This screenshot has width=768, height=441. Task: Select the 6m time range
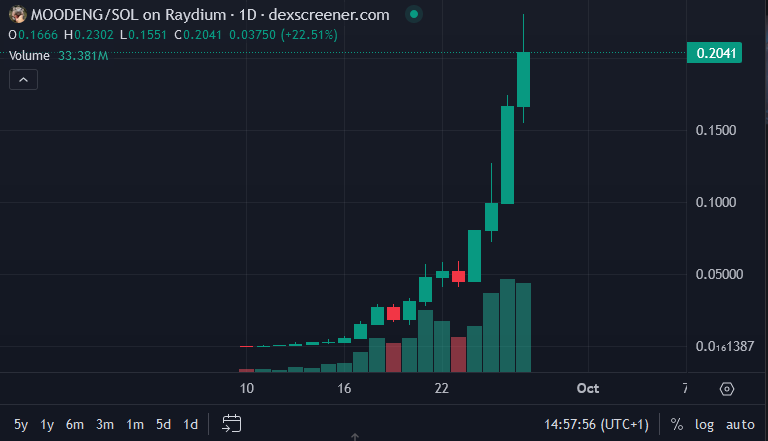coord(75,424)
